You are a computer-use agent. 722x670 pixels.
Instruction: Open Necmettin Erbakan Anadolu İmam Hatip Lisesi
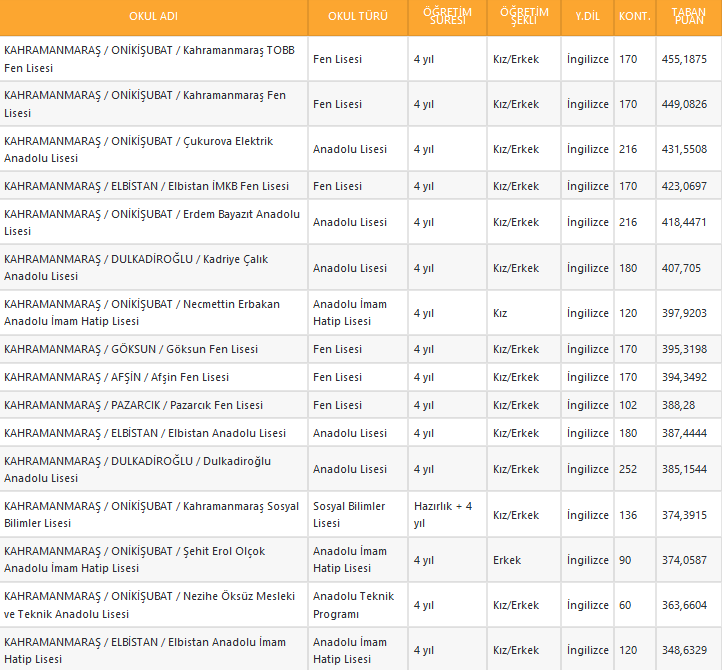[142, 312]
